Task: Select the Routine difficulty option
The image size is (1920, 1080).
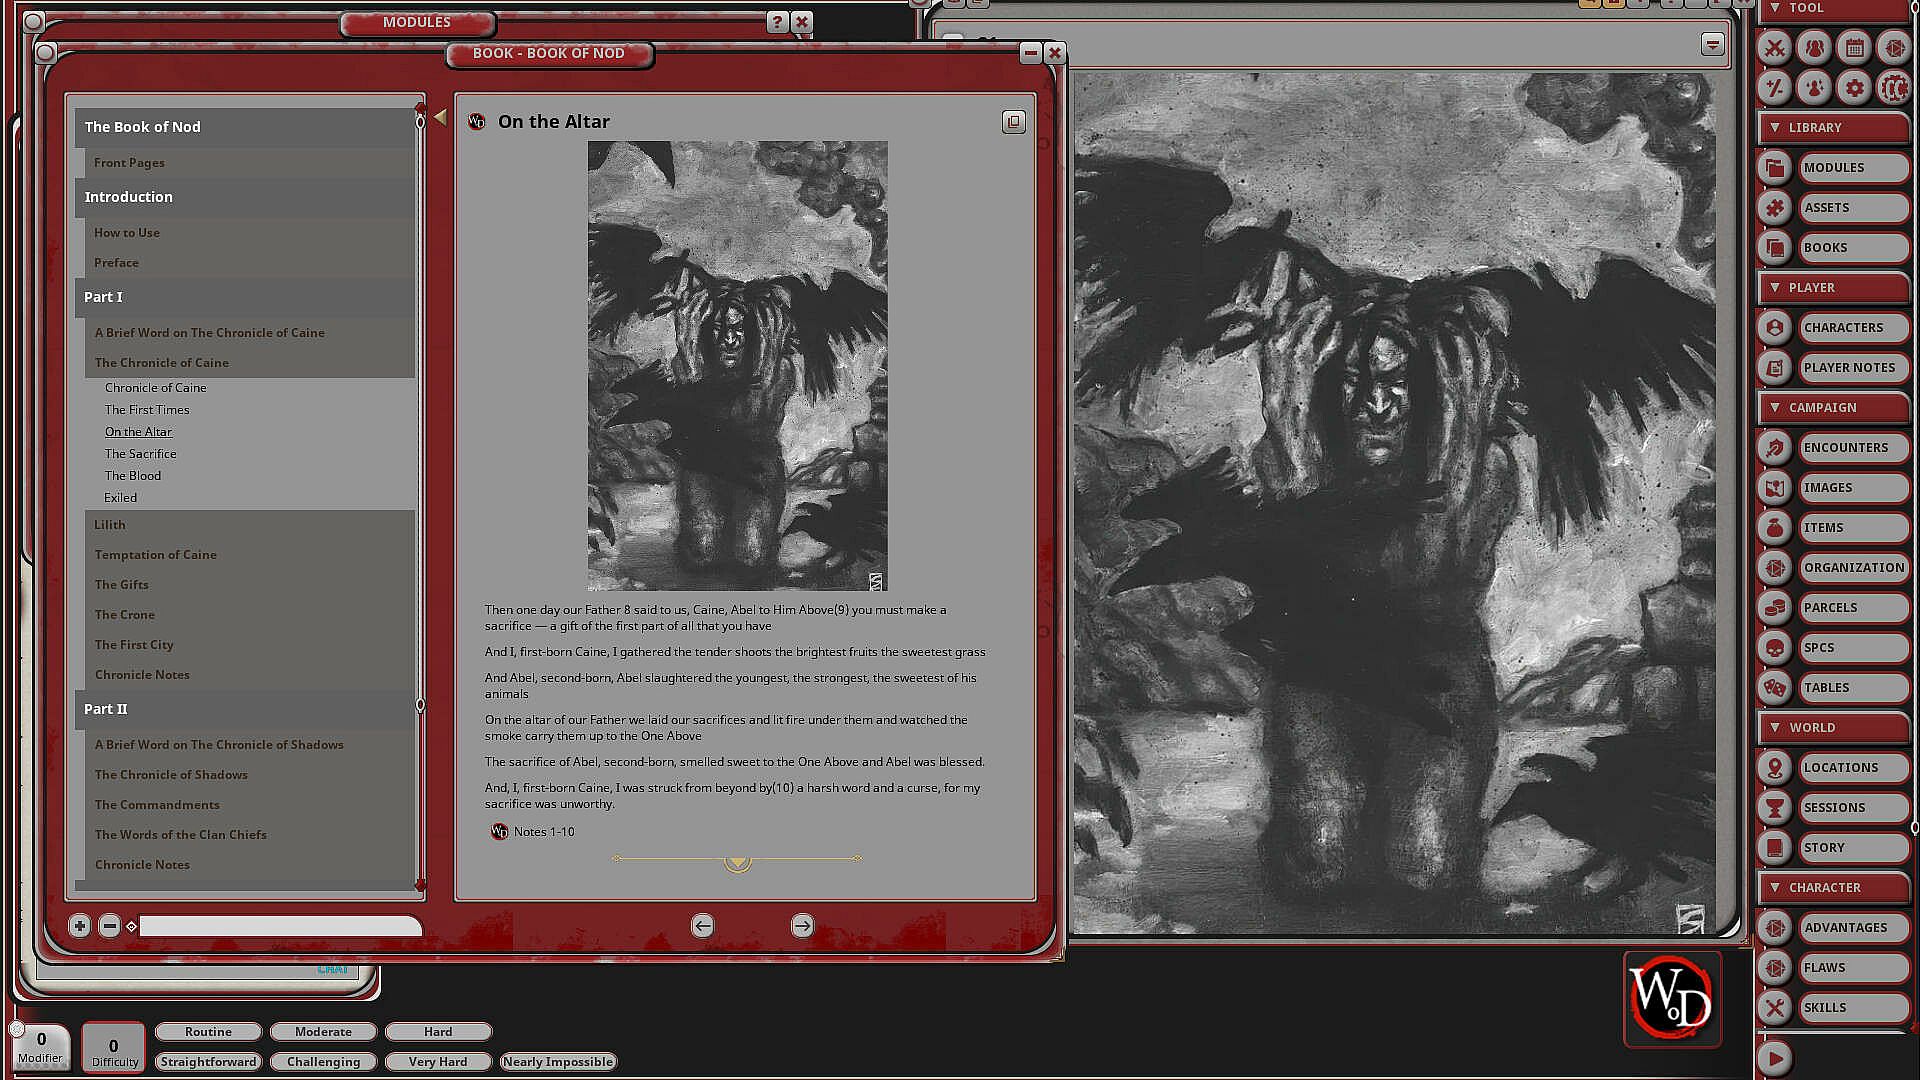Action: click(x=208, y=1032)
